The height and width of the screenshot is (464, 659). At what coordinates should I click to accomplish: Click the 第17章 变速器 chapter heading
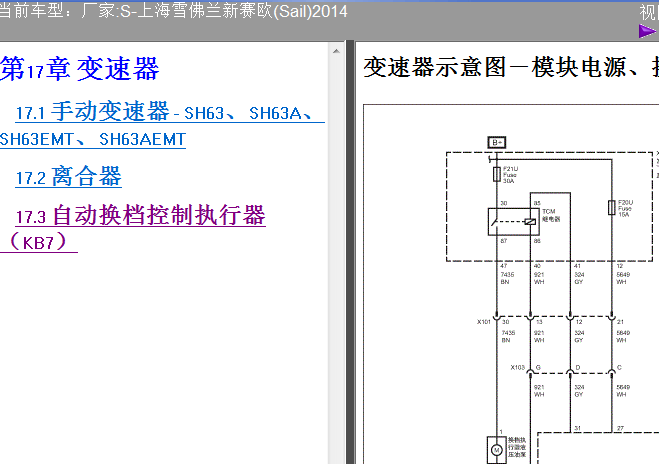pos(80,69)
